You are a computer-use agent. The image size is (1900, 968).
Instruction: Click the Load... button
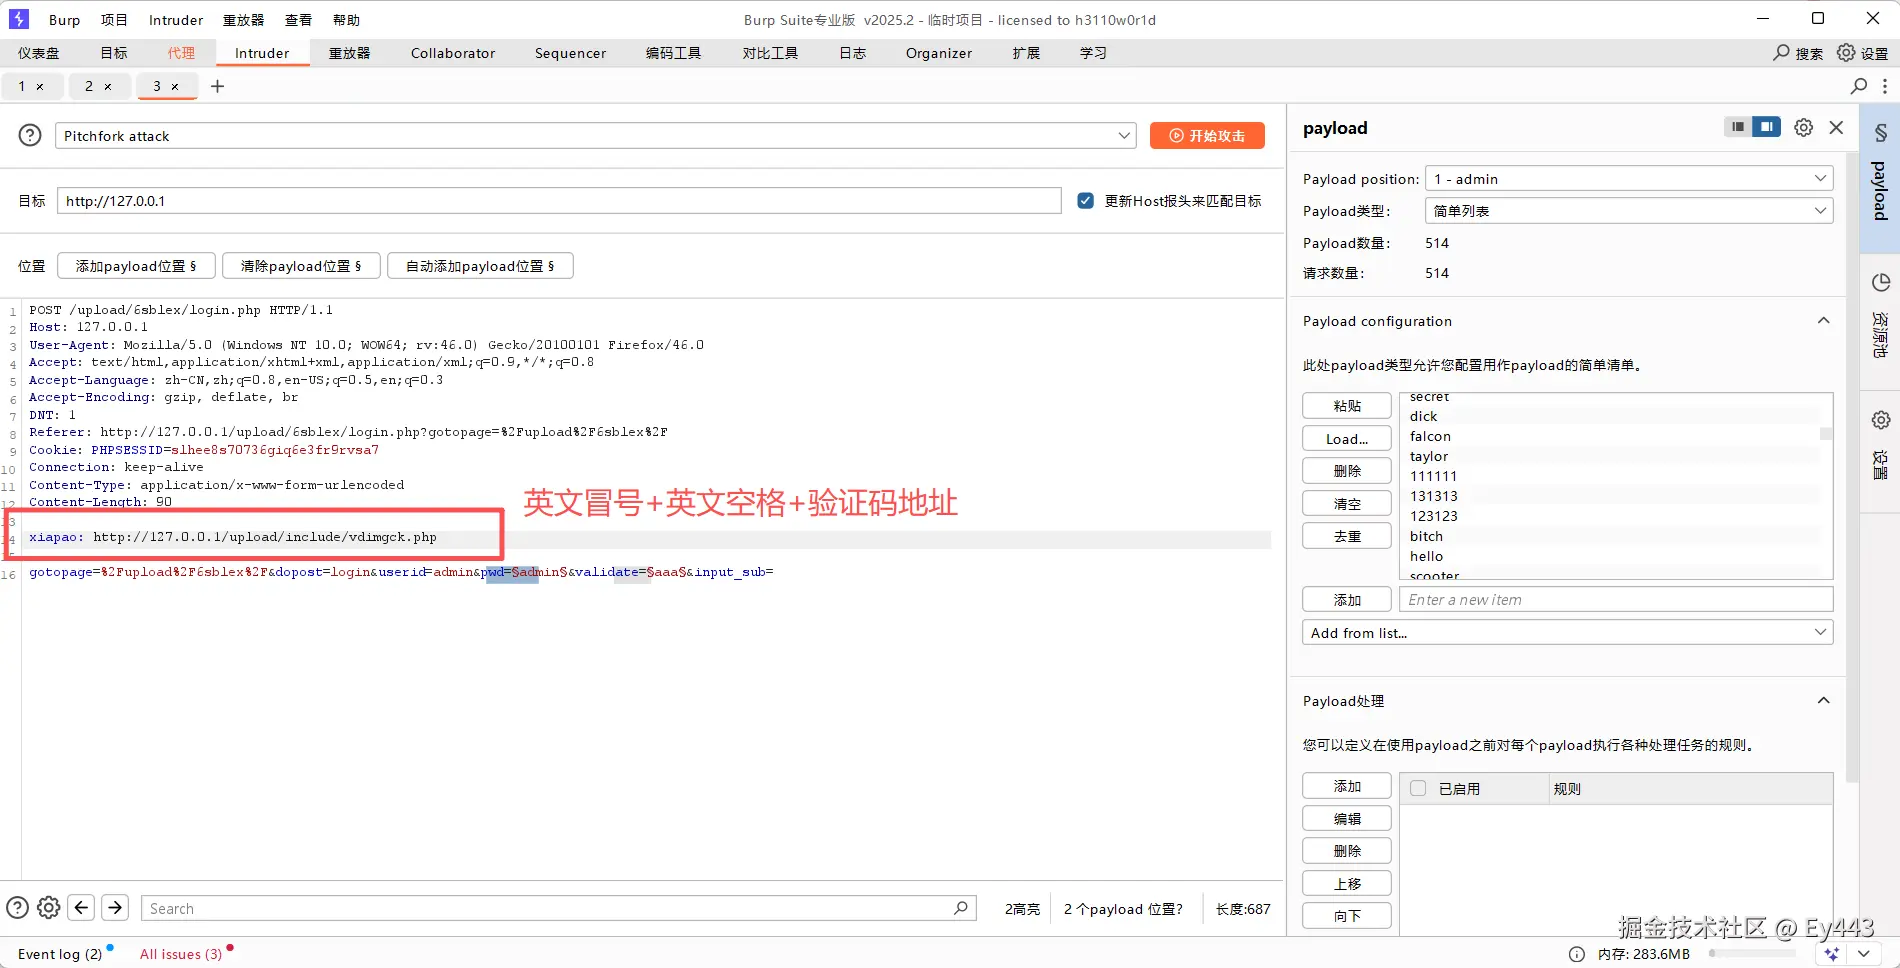tap(1347, 439)
